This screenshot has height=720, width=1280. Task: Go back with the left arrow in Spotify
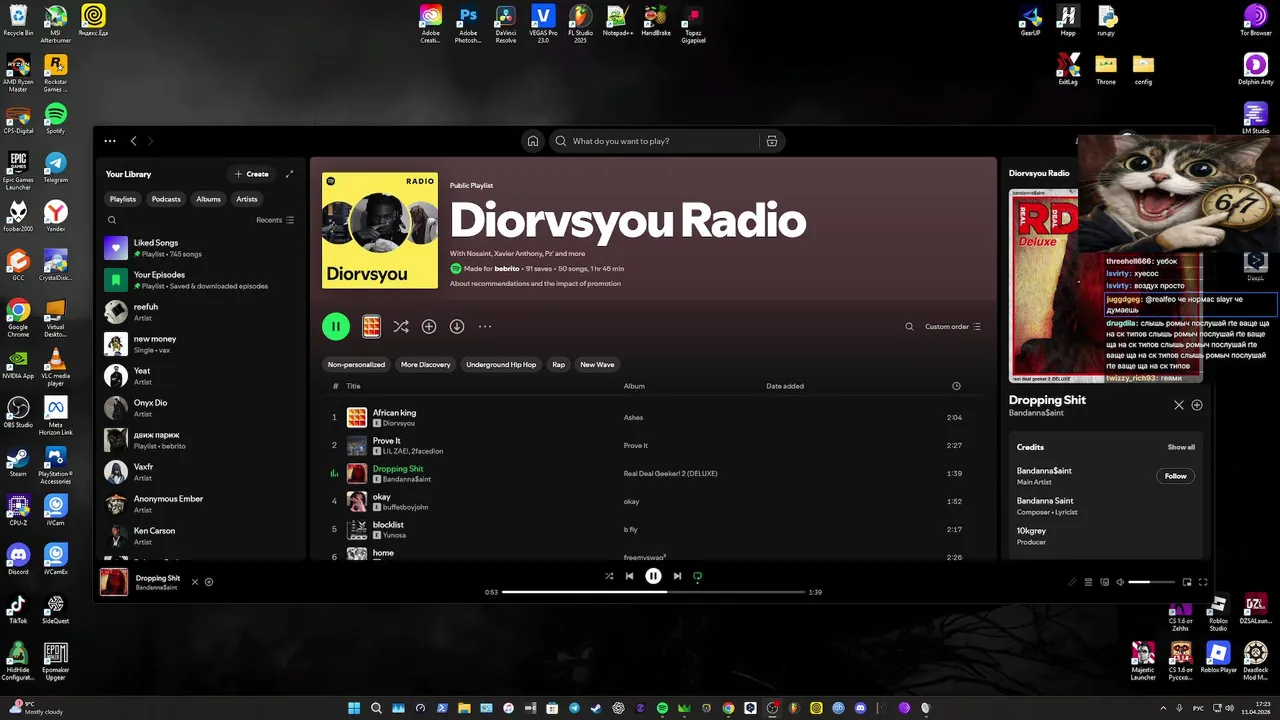coord(133,141)
